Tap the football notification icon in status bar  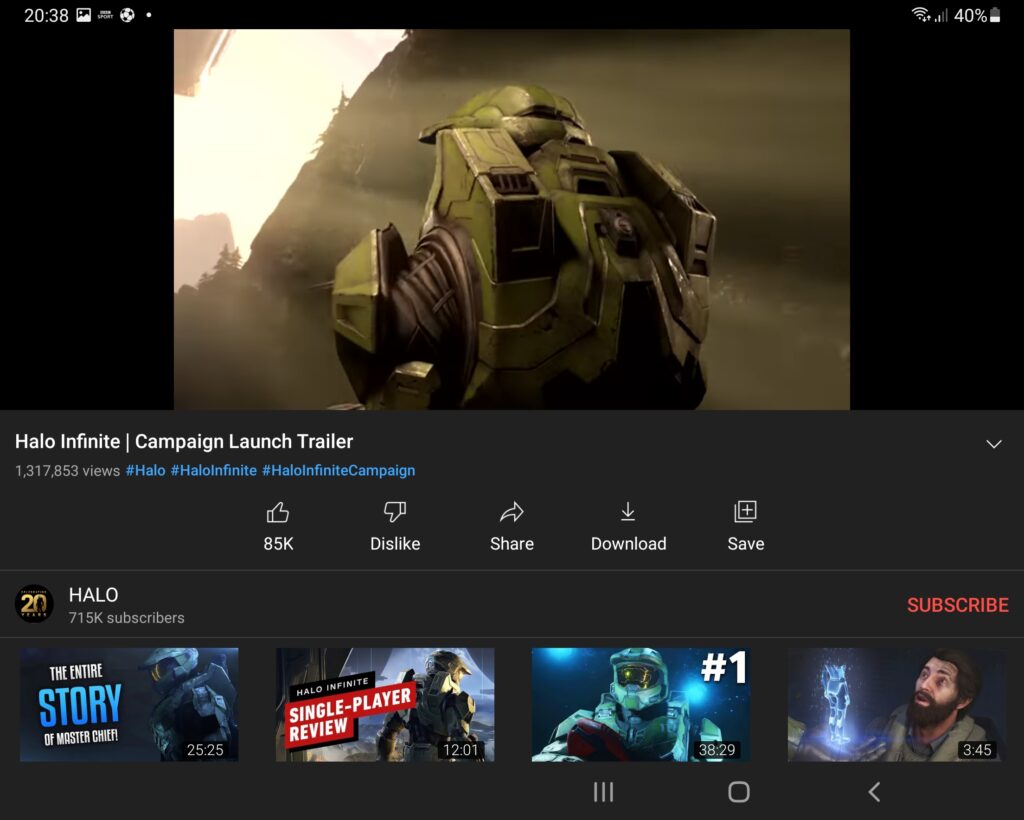tap(127, 15)
